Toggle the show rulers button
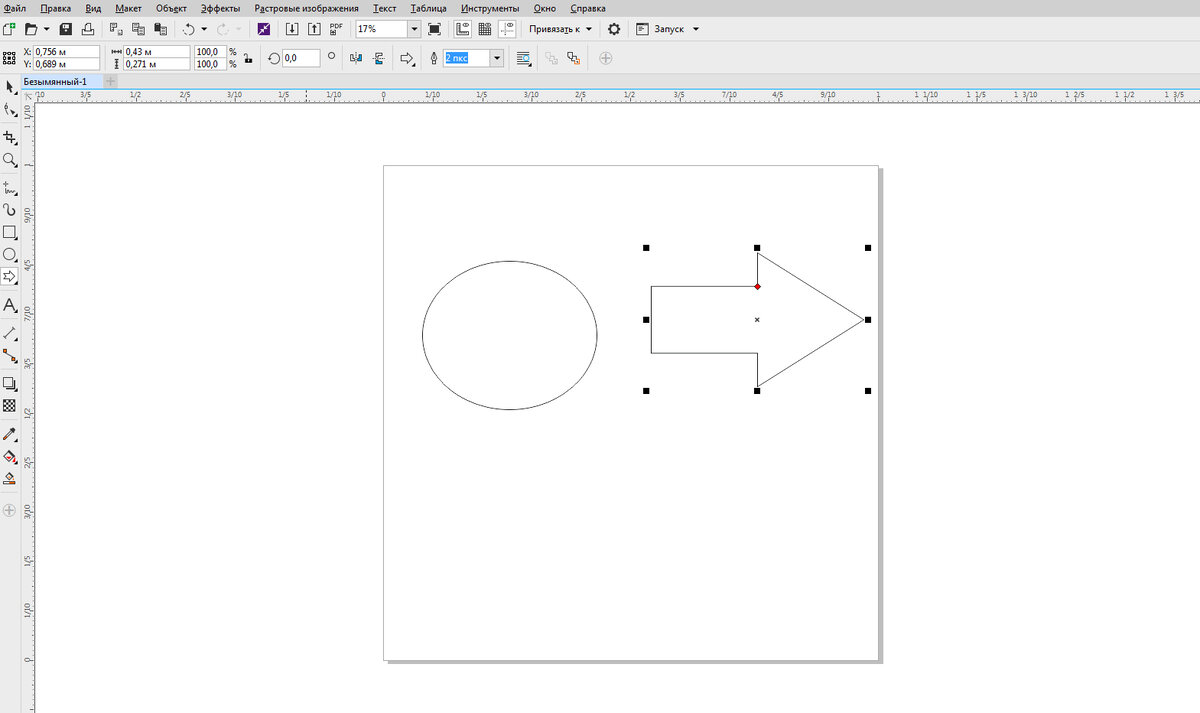Screen dimensions: 1200x713 tap(463, 29)
